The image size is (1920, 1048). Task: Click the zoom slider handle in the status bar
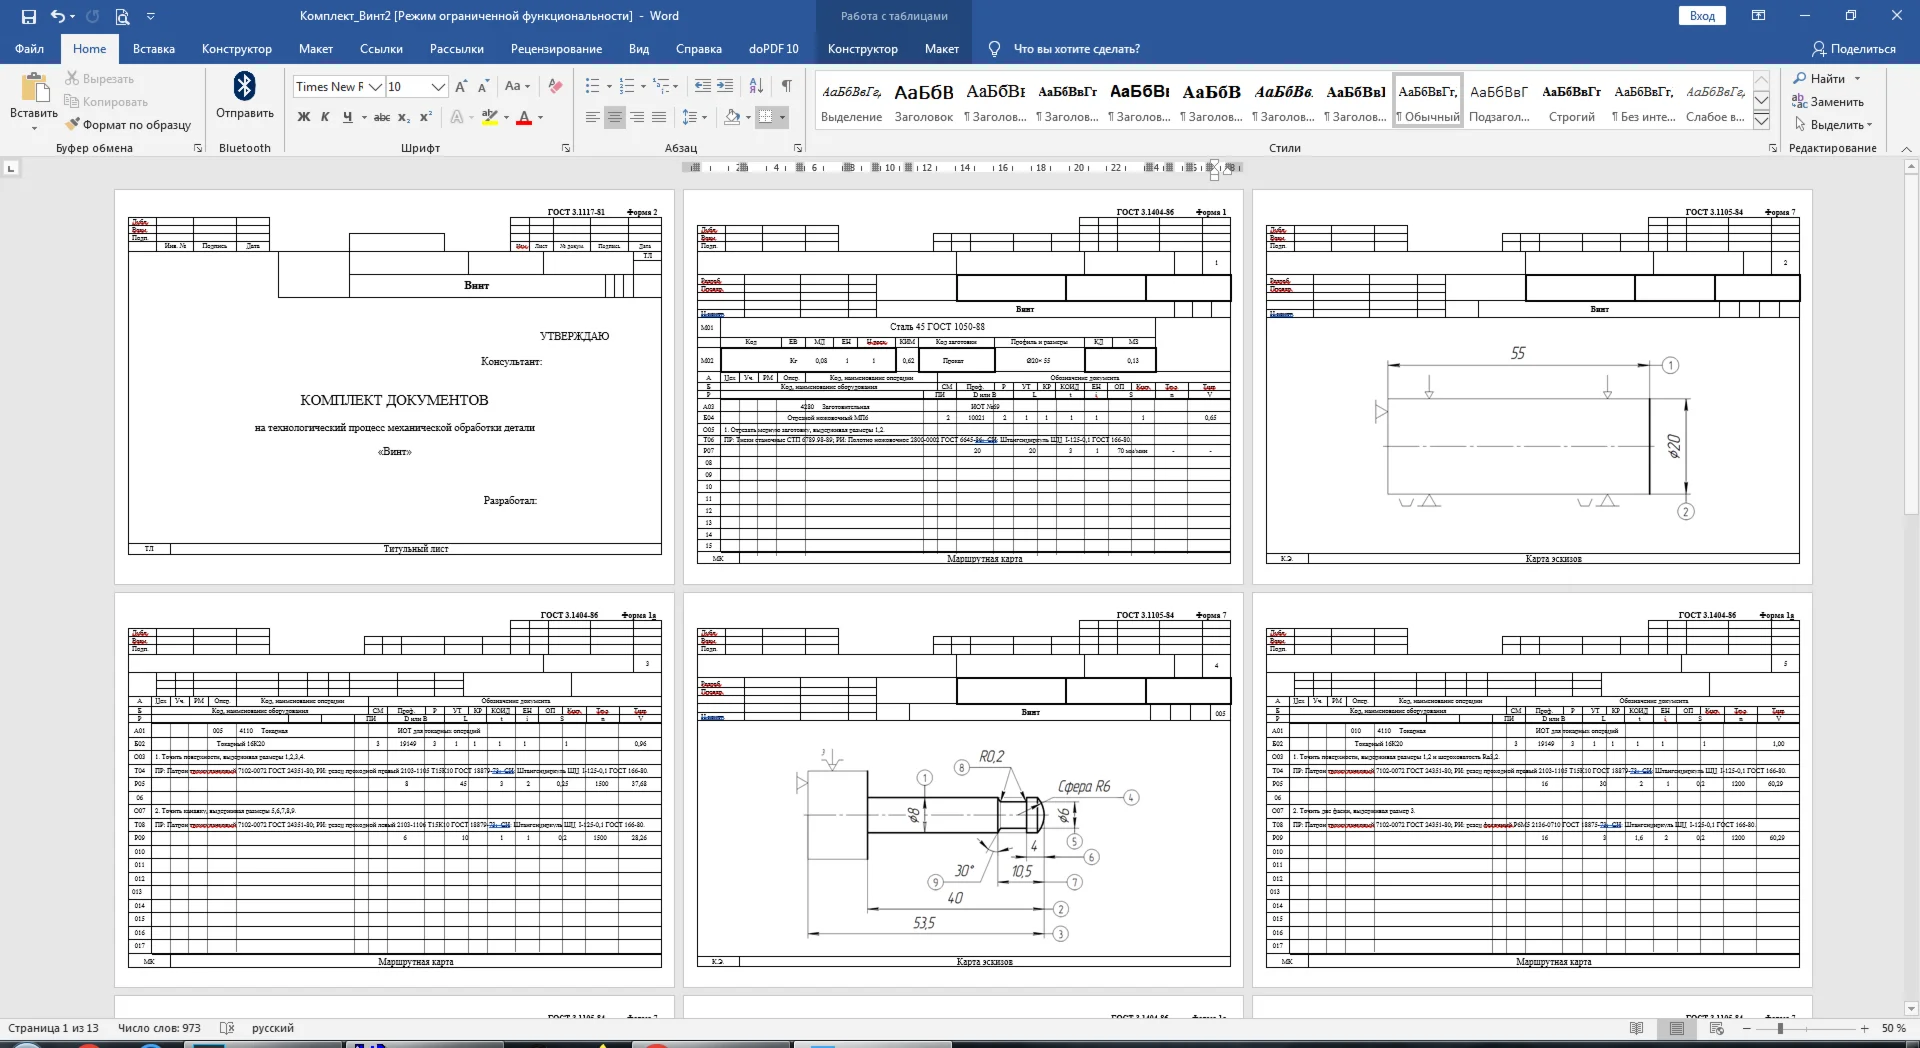coord(1780,1028)
